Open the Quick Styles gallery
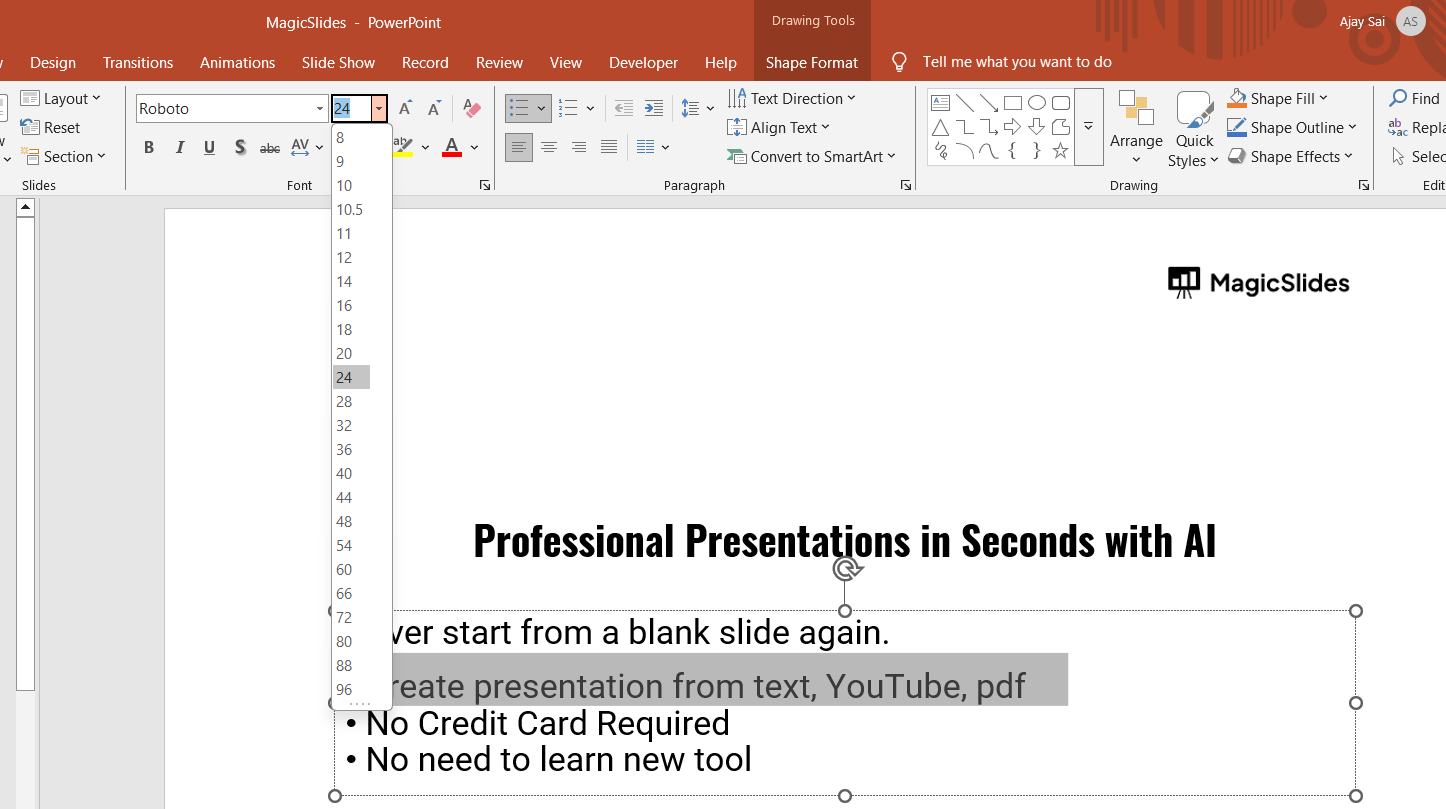1446x809 pixels. (x=1194, y=129)
